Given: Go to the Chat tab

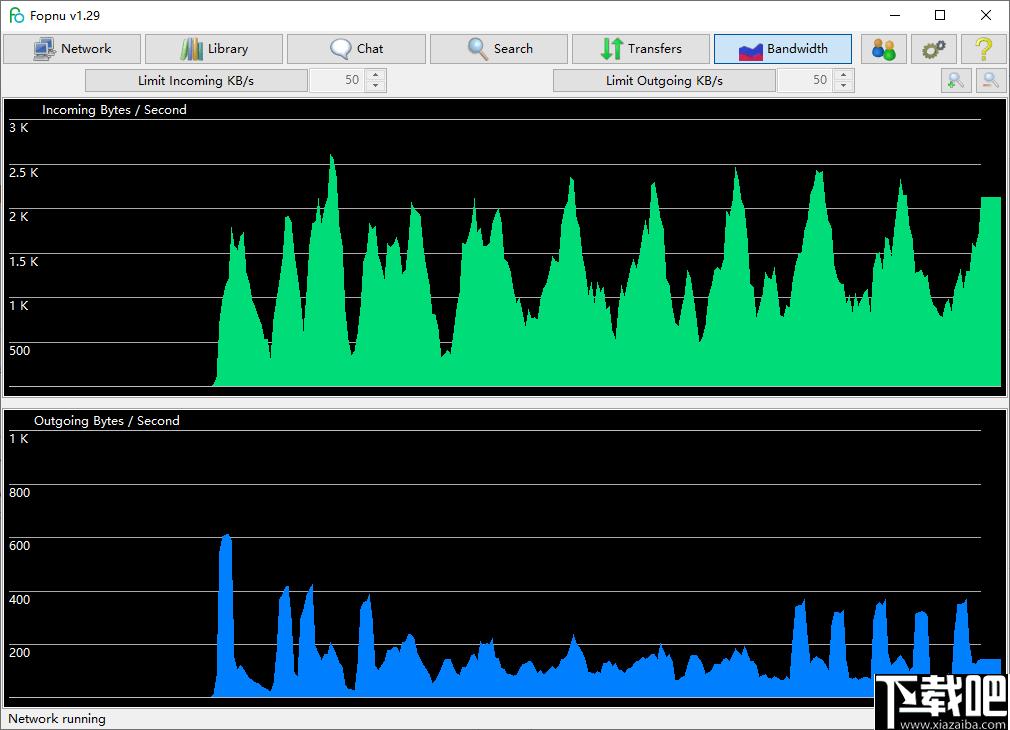Looking at the screenshot, I should (356, 49).
